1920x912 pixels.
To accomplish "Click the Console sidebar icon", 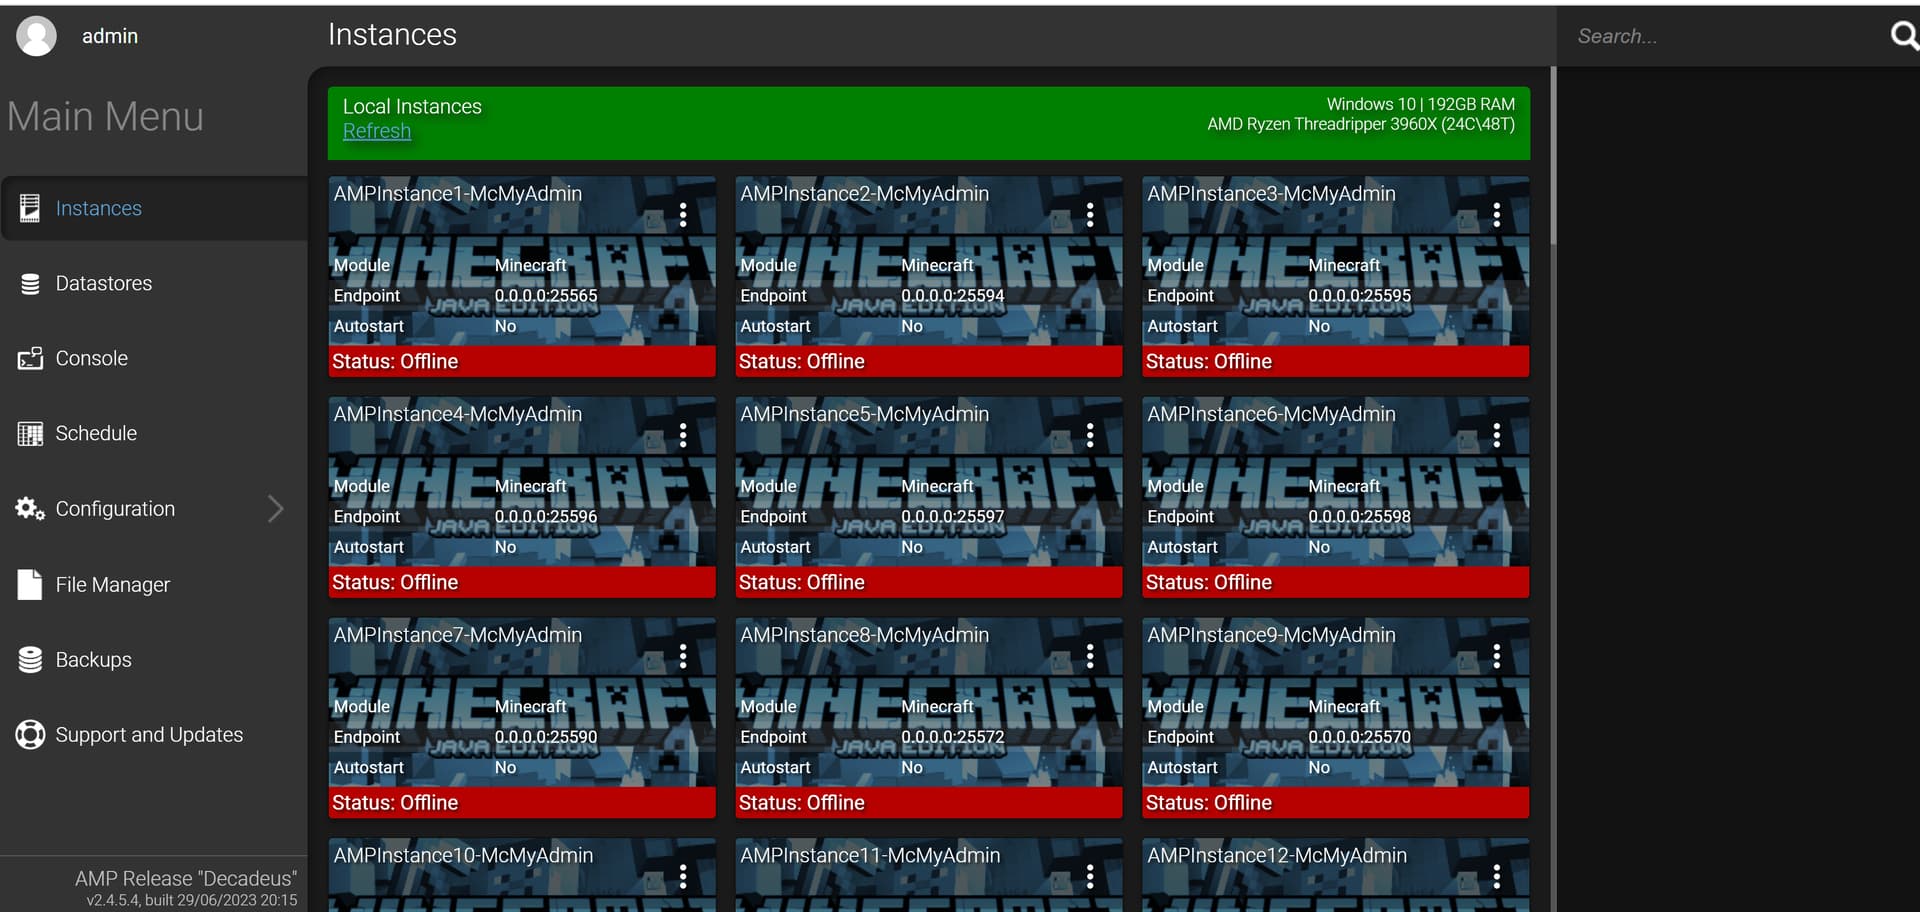I will tap(30, 358).
